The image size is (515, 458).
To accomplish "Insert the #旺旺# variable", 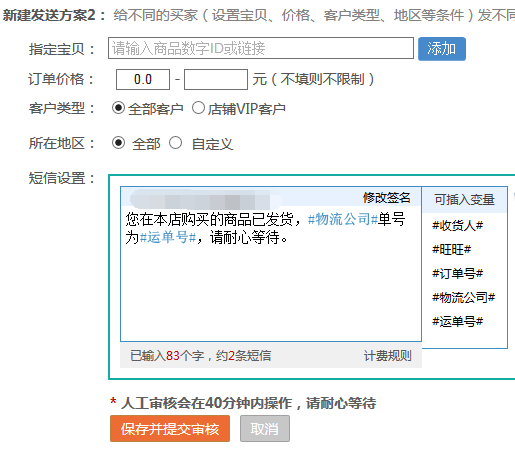I will coord(451,249).
